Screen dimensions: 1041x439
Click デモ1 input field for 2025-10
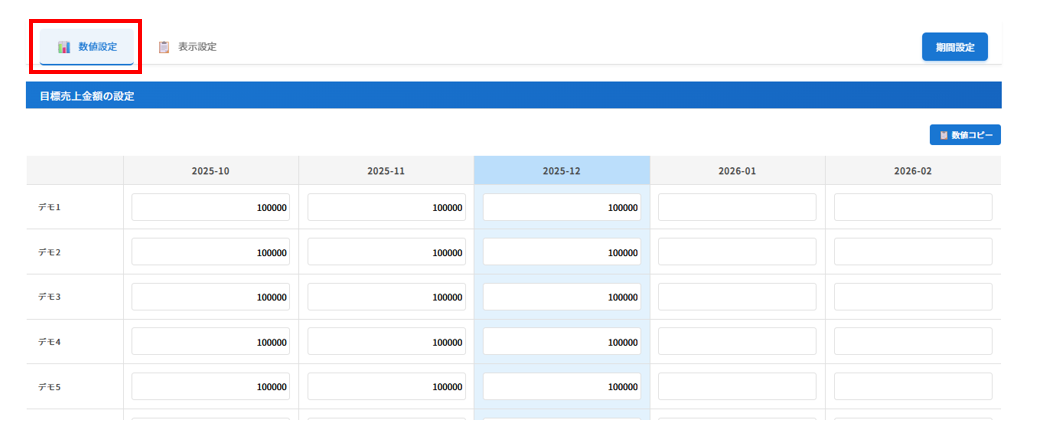point(210,207)
